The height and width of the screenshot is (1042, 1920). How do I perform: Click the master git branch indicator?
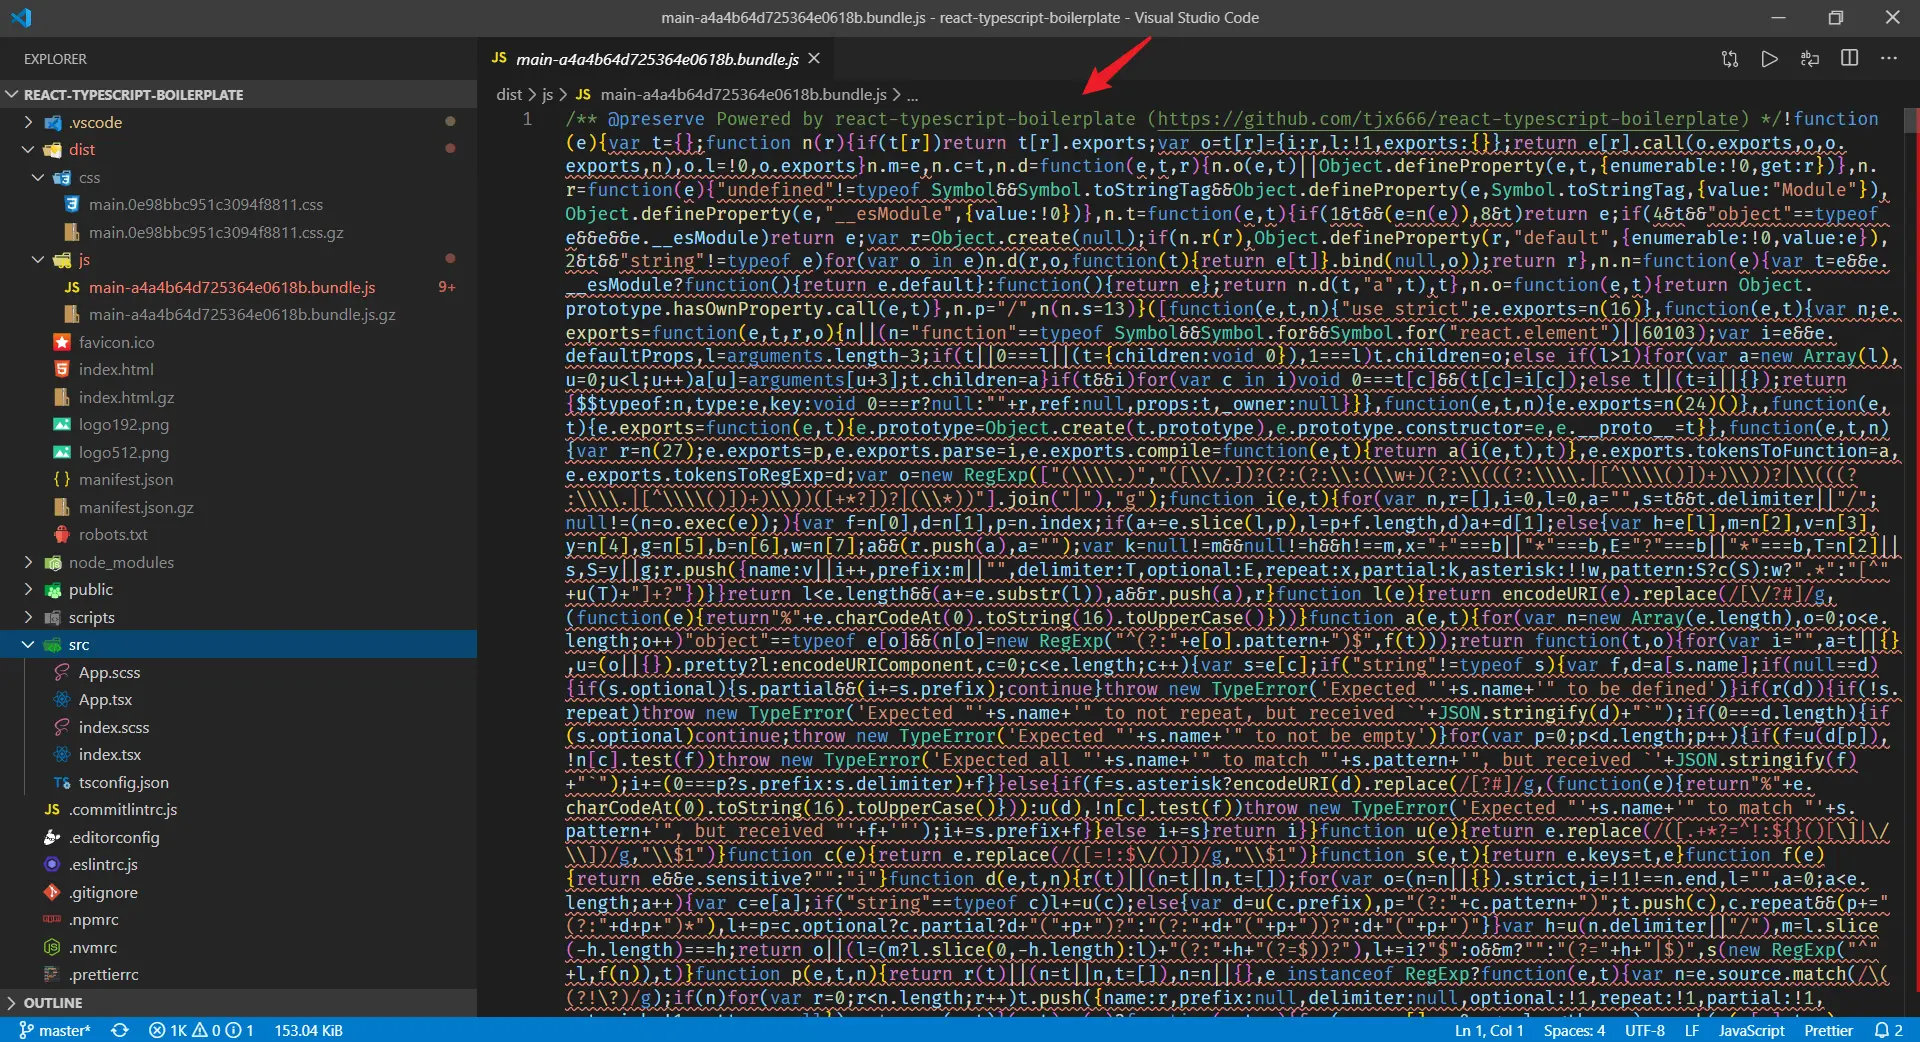click(55, 1030)
